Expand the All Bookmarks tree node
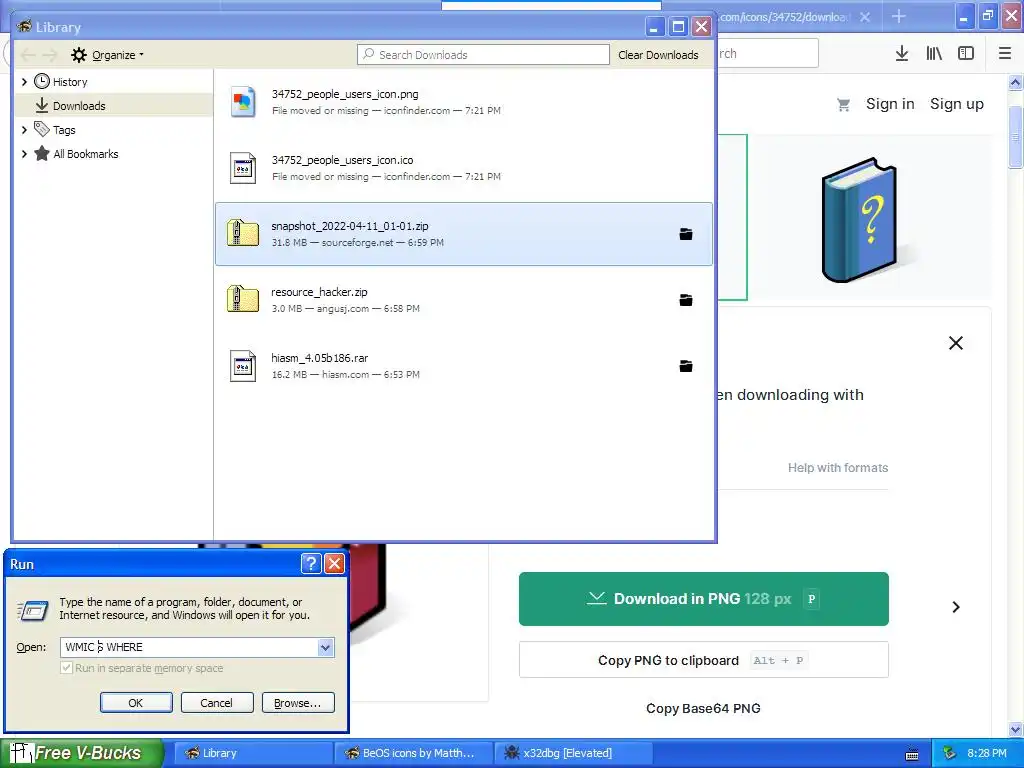1024x768 pixels. pos(24,154)
